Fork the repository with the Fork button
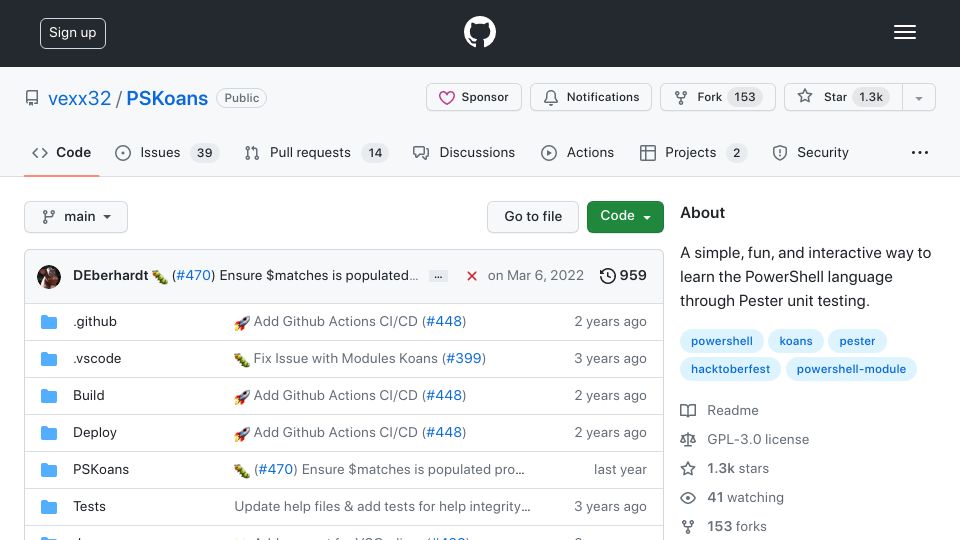Screen dimensions: 960x540 click(x=718, y=97)
